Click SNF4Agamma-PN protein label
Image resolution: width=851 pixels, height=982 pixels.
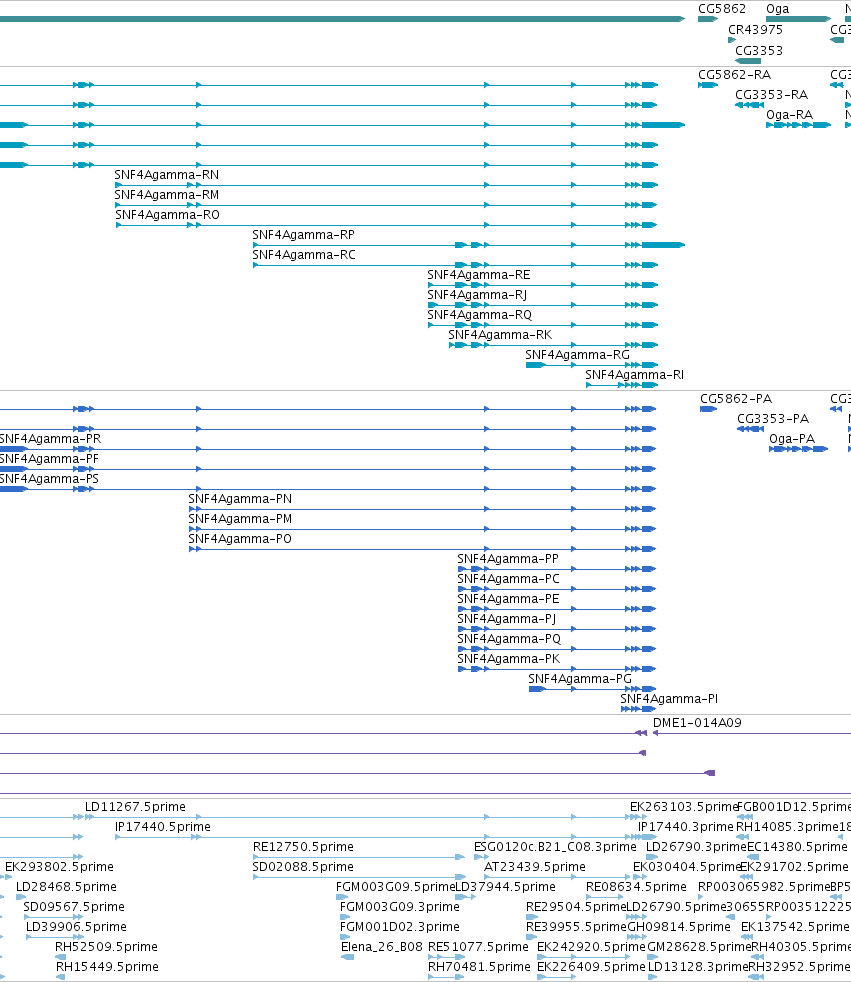(x=240, y=499)
